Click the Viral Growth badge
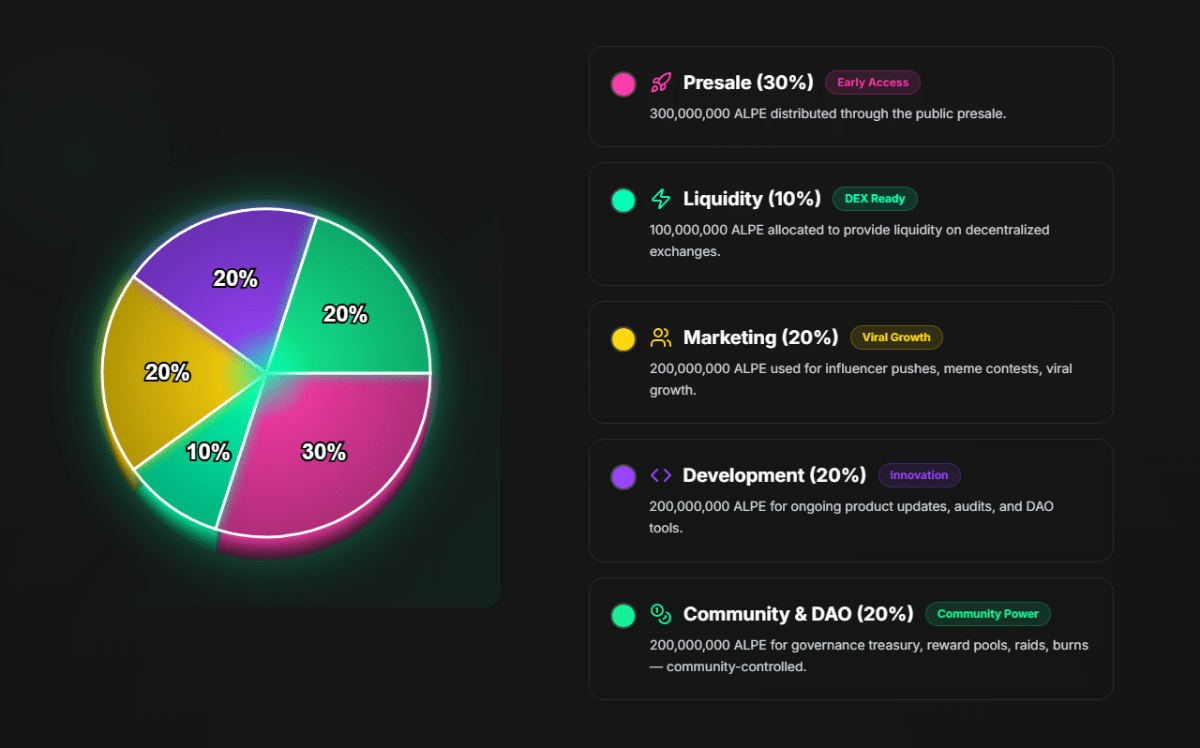 896,337
